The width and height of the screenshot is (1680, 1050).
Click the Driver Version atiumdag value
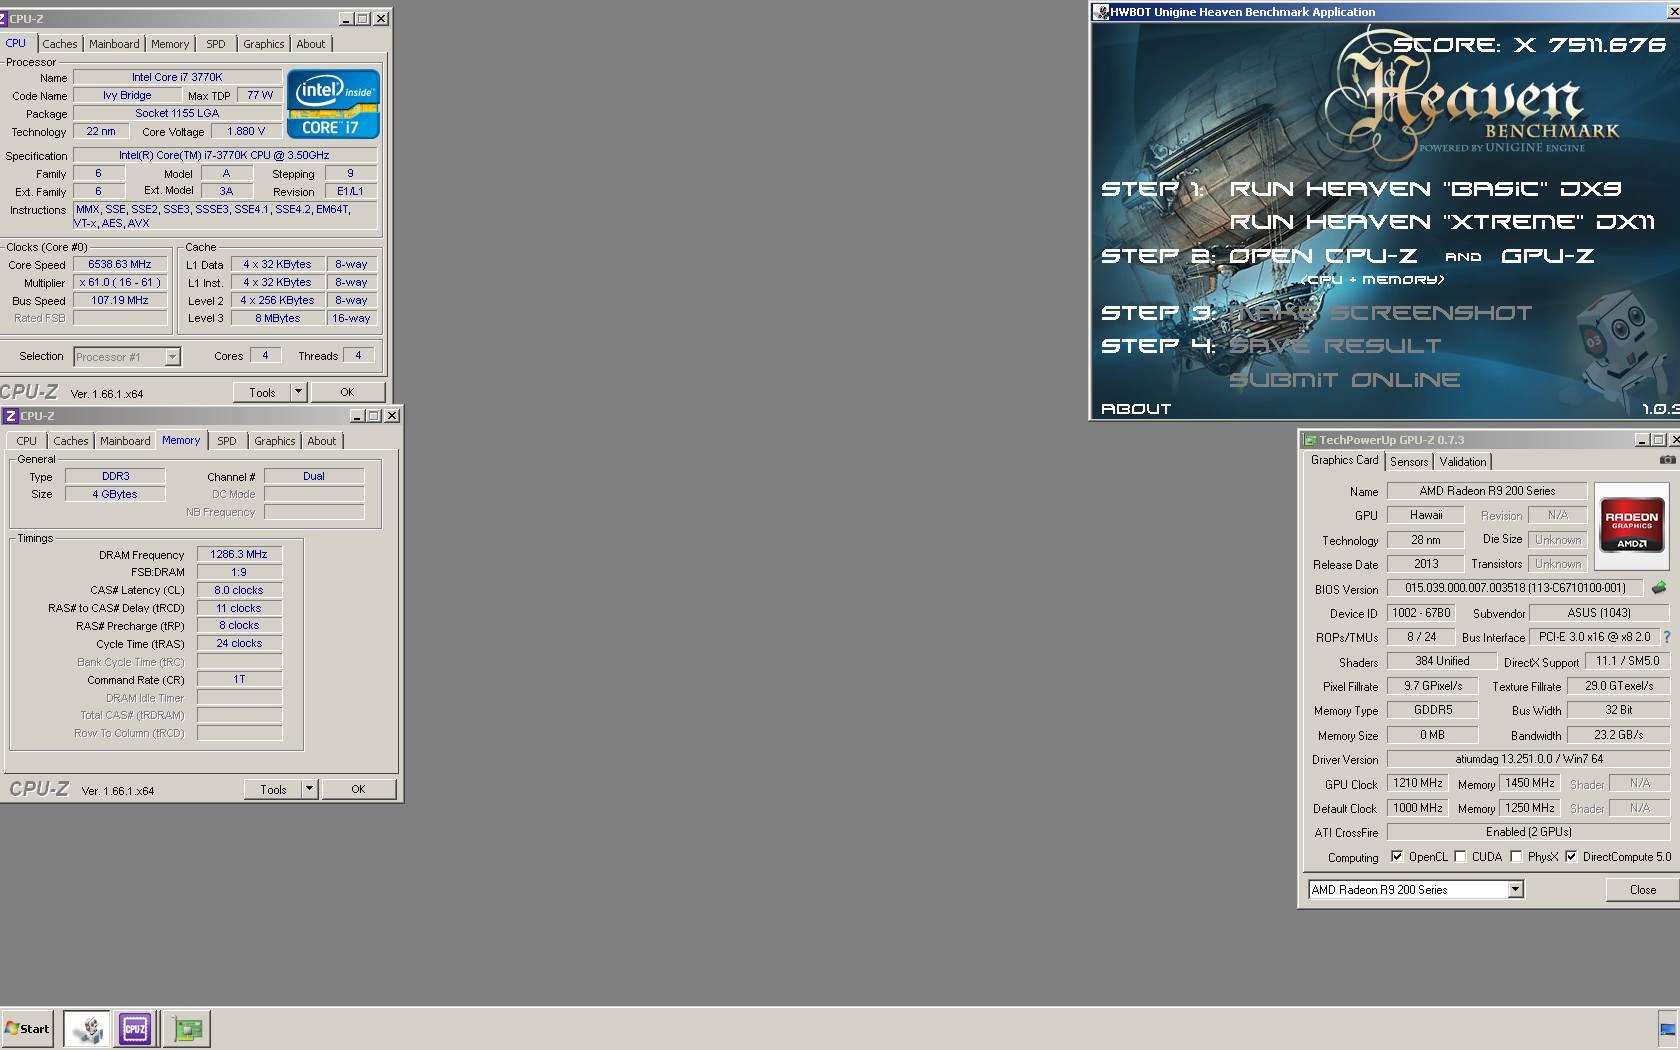(x=1528, y=759)
